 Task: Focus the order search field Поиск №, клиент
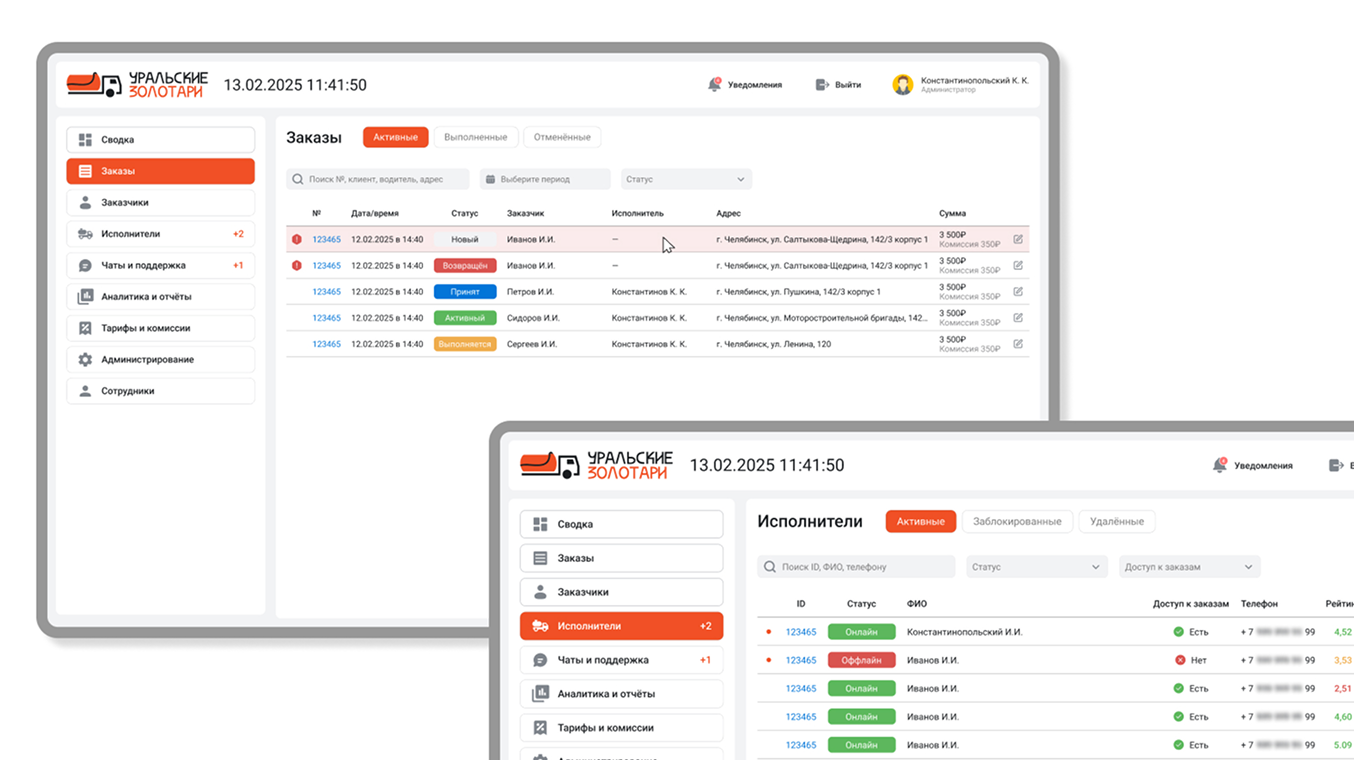pyautogui.click(x=378, y=180)
